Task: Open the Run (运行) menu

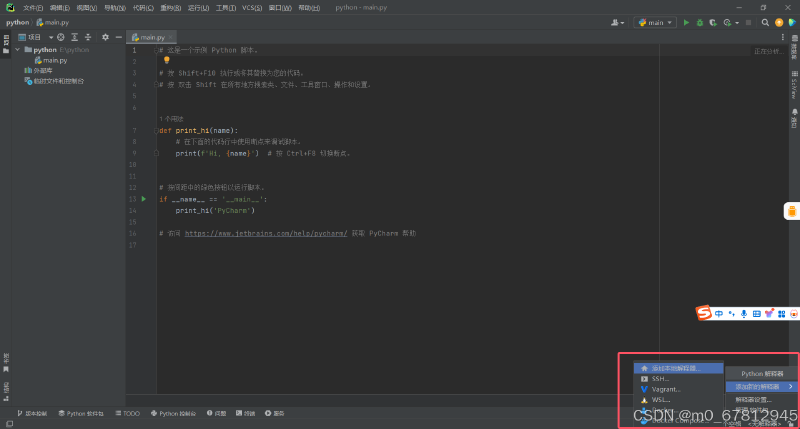Action: coord(198,8)
